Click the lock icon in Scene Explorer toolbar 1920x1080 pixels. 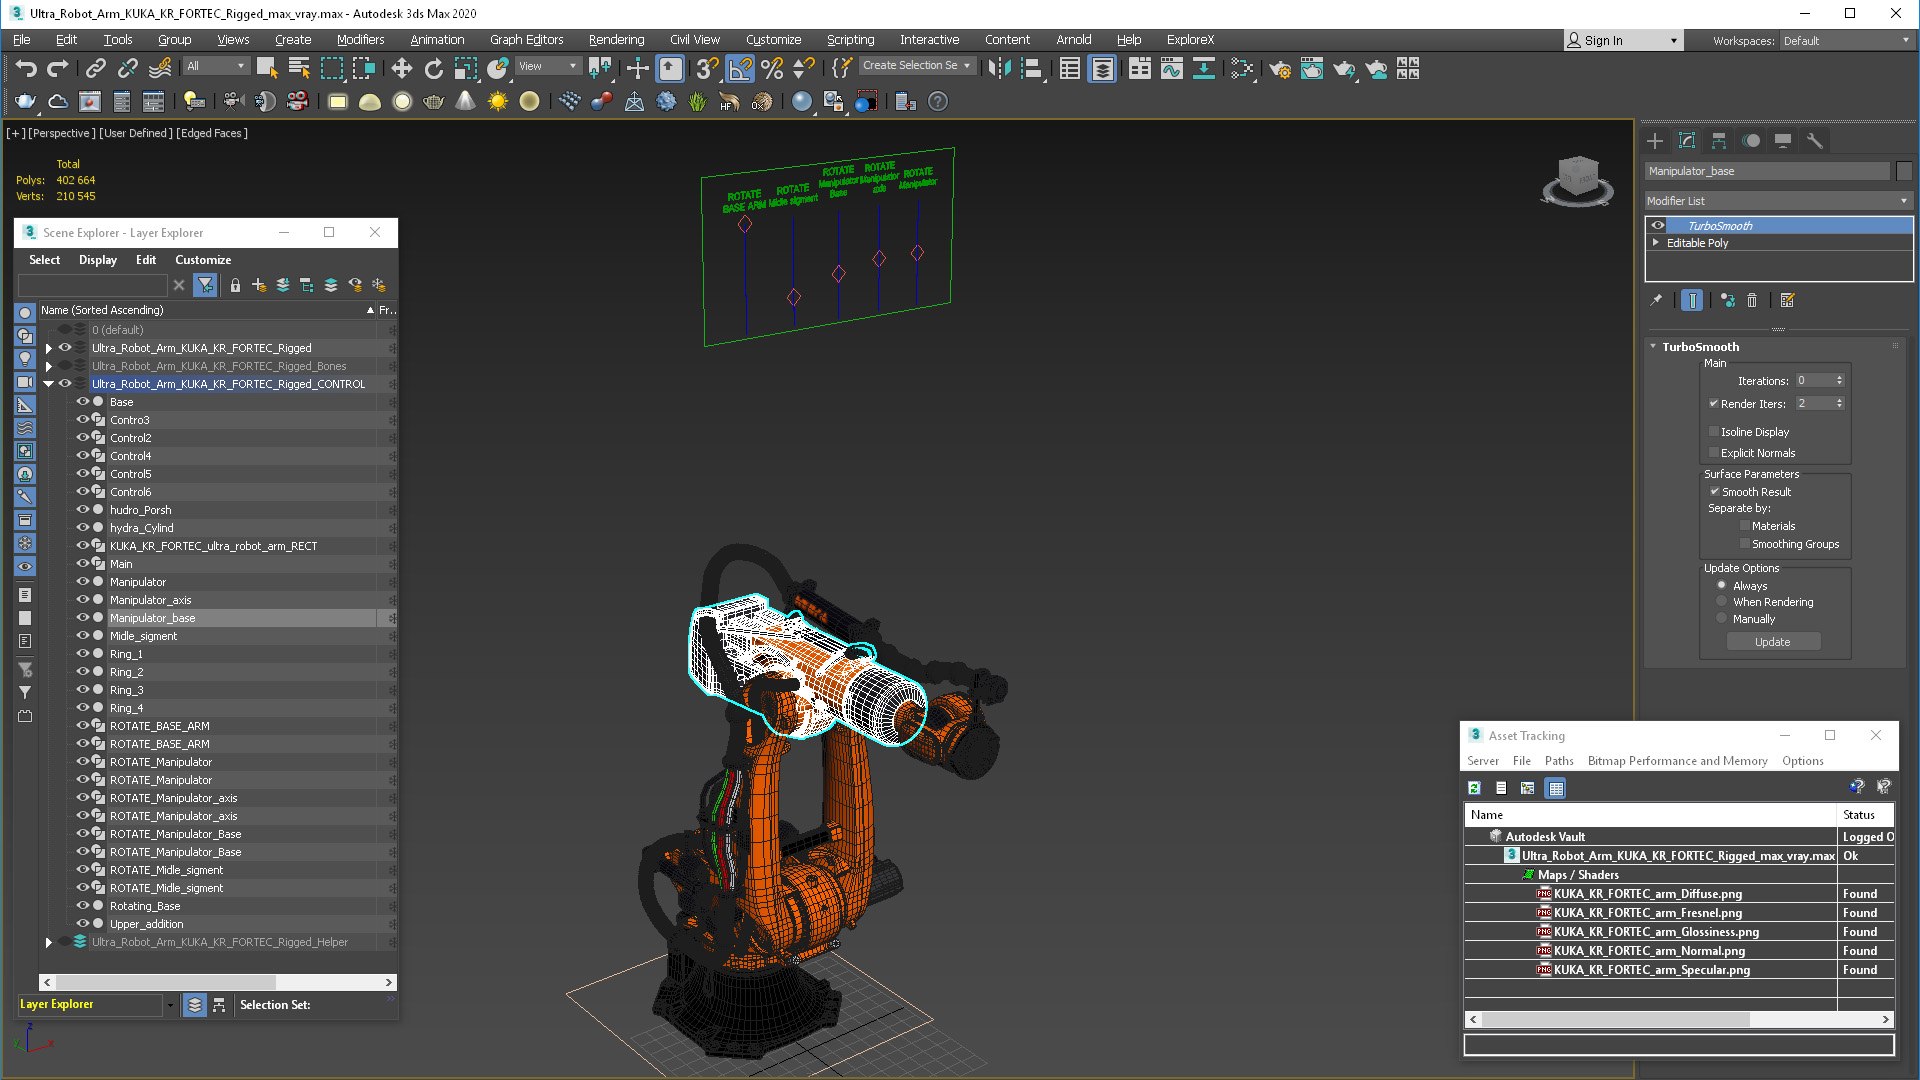click(x=235, y=285)
